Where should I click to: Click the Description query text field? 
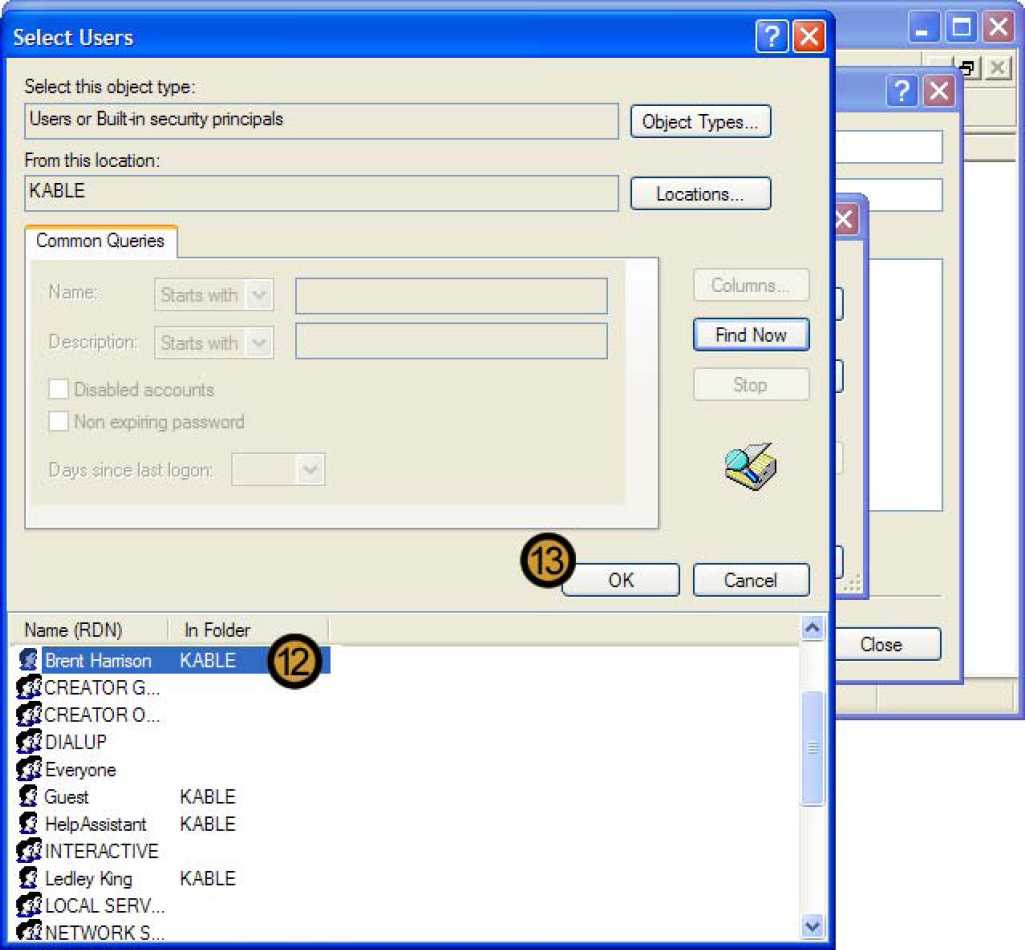[451, 341]
